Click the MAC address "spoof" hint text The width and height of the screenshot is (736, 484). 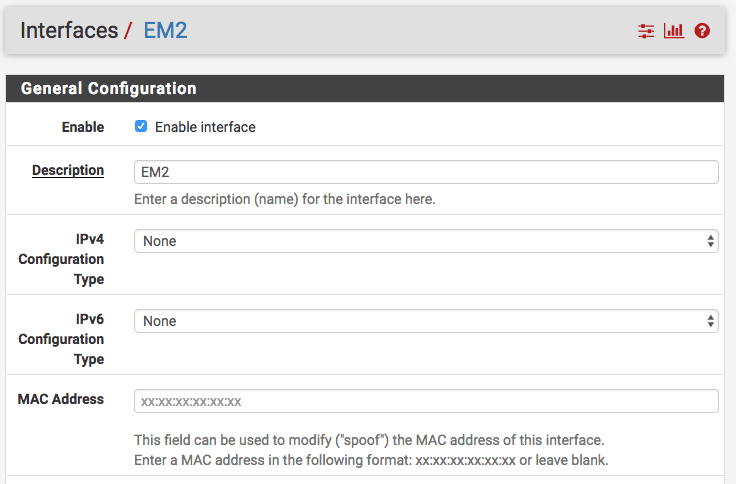369,440
